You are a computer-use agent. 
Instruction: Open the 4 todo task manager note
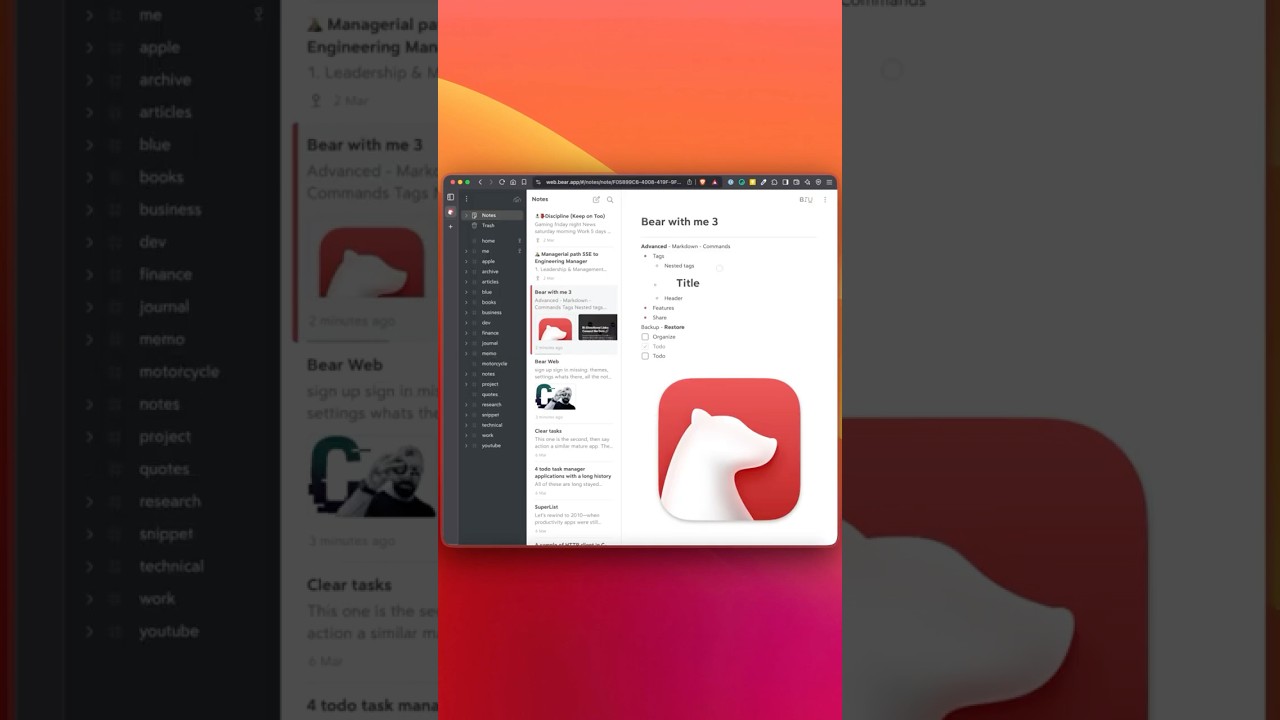coord(574,482)
